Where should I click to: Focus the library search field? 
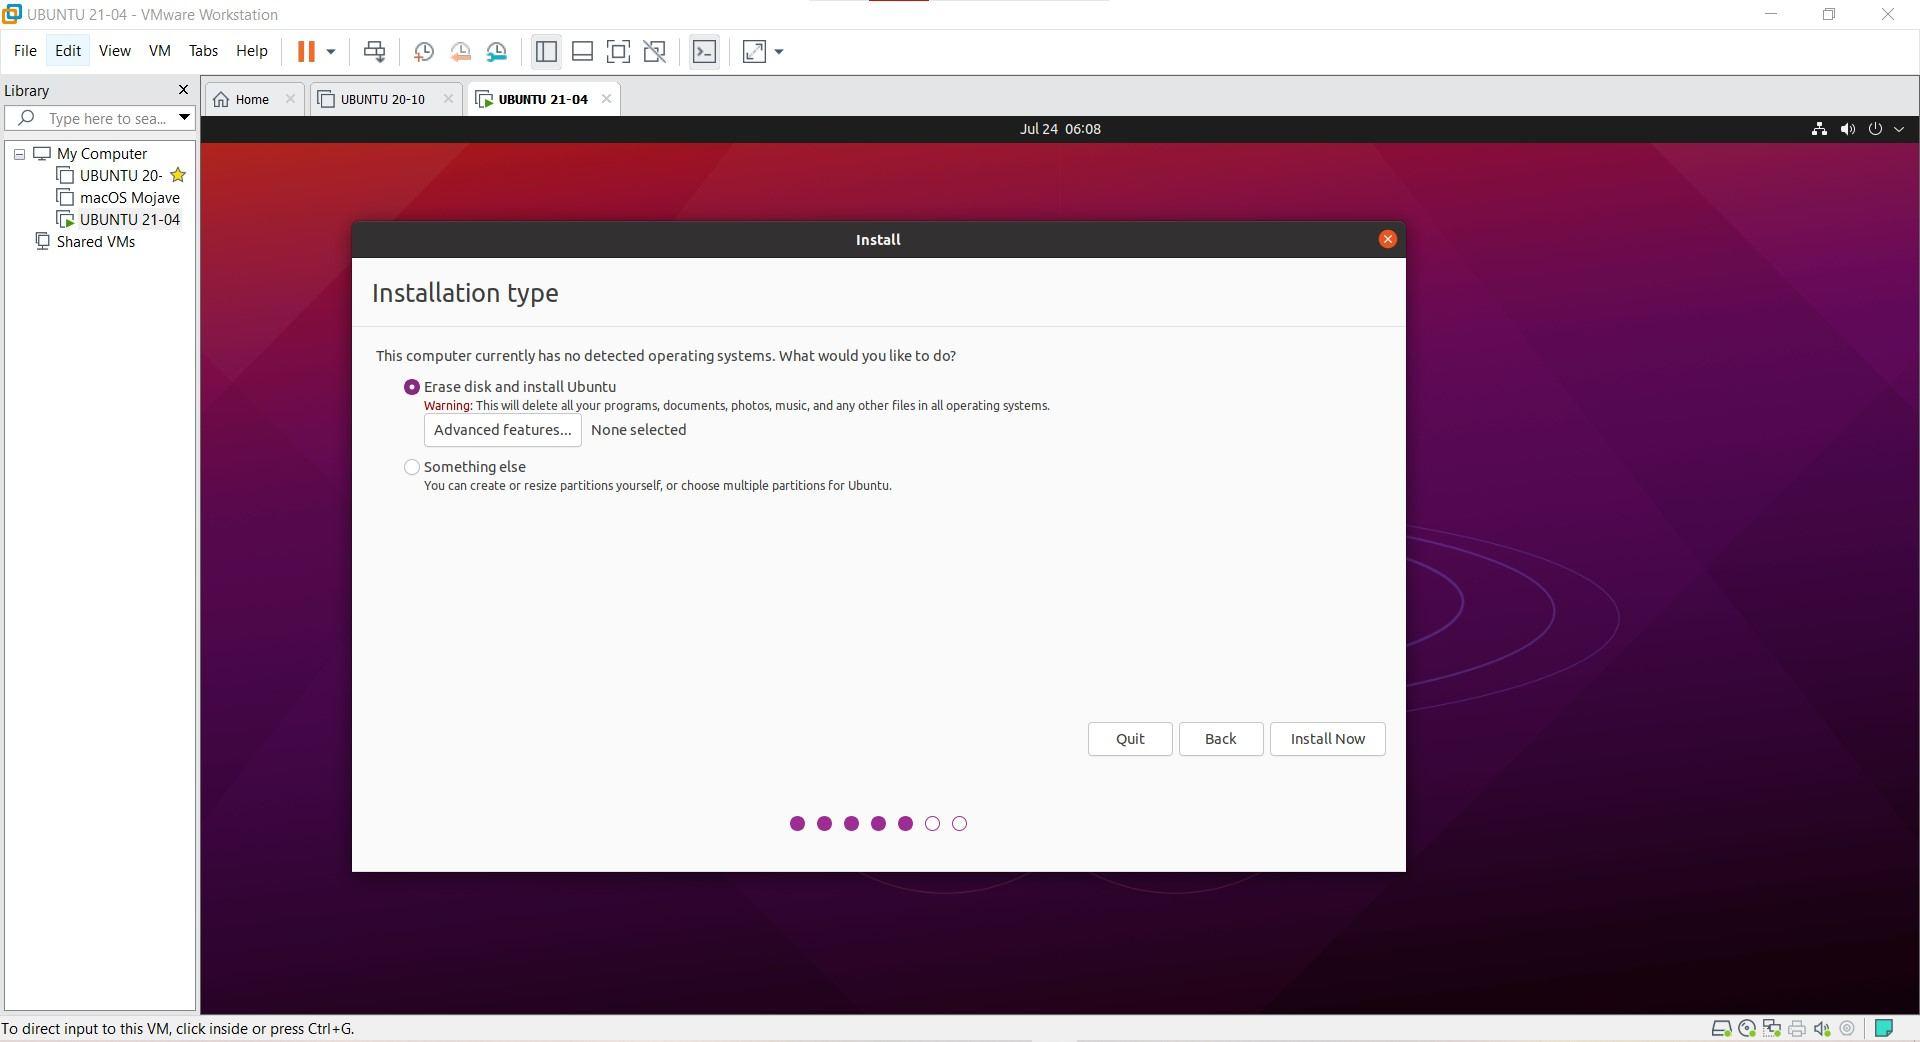tap(98, 118)
